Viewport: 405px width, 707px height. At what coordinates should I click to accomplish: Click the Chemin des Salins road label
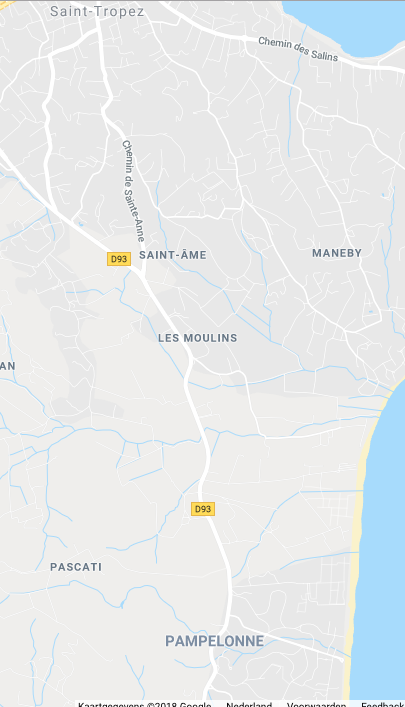pos(298,49)
